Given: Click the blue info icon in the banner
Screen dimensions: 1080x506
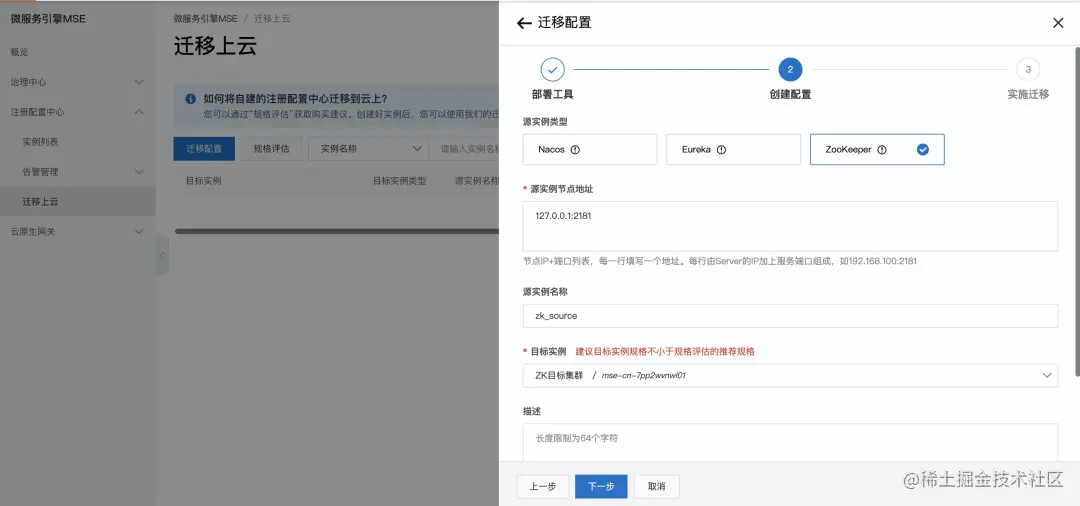Looking at the screenshot, I should pyautogui.click(x=191, y=99).
